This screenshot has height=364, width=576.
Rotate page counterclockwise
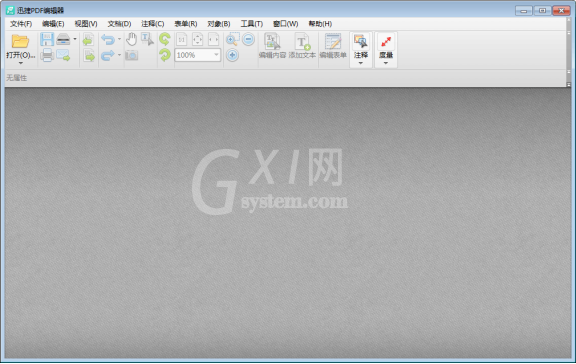(165, 39)
